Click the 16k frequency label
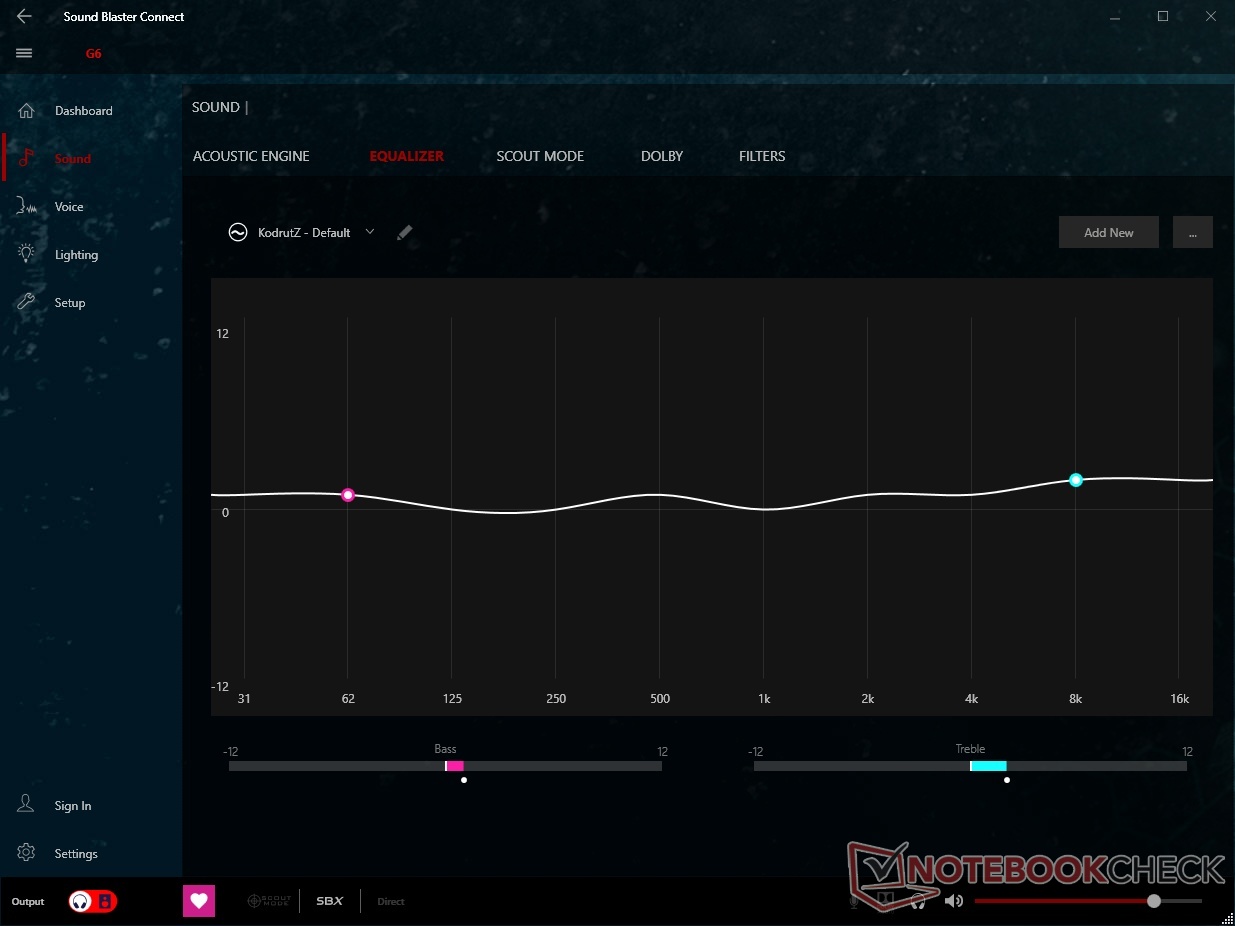This screenshot has height=926, width=1235. point(1180,699)
